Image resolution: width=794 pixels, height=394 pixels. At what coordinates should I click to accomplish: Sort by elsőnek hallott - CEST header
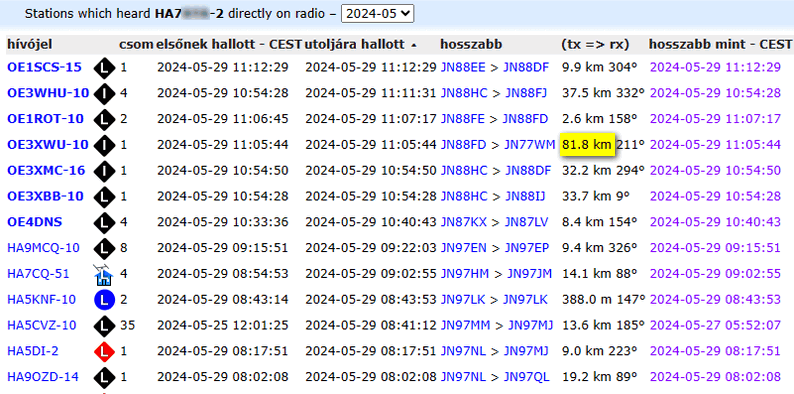[229, 45]
